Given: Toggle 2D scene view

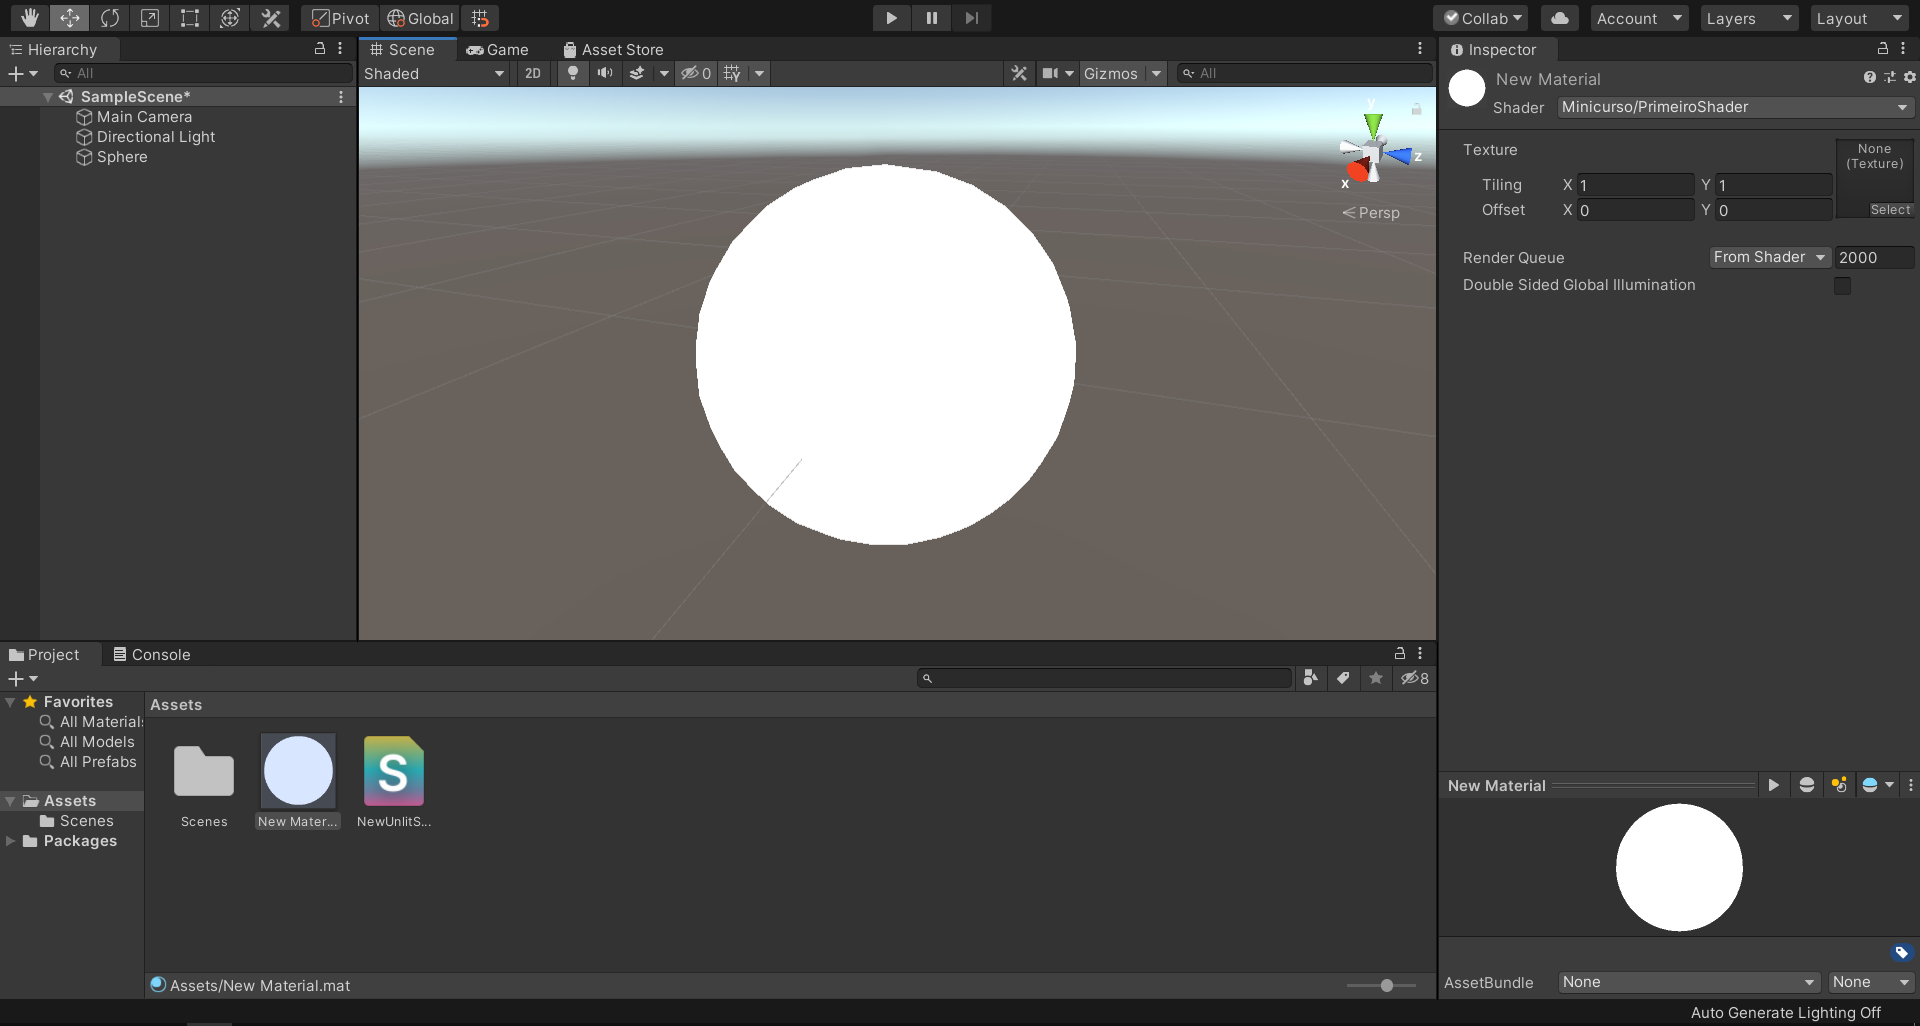Looking at the screenshot, I should tap(533, 73).
